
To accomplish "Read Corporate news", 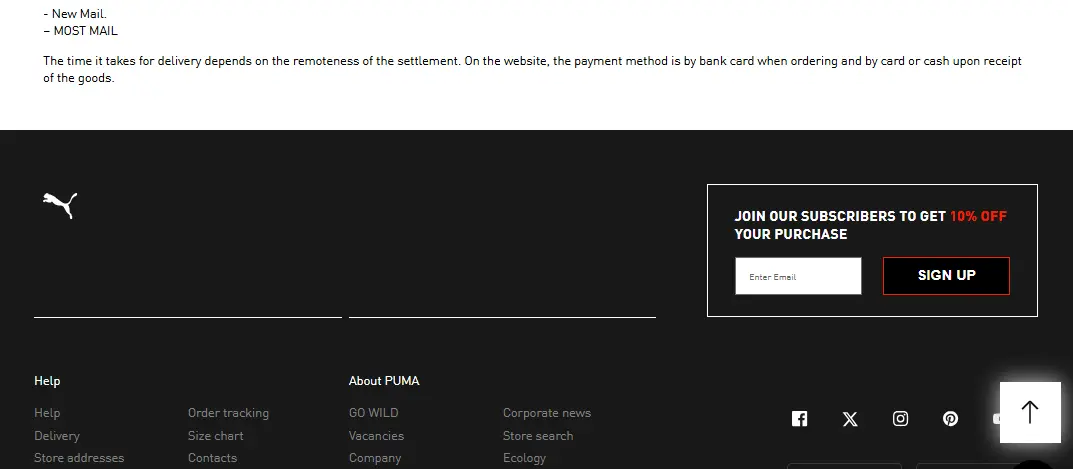I will (x=547, y=413).
